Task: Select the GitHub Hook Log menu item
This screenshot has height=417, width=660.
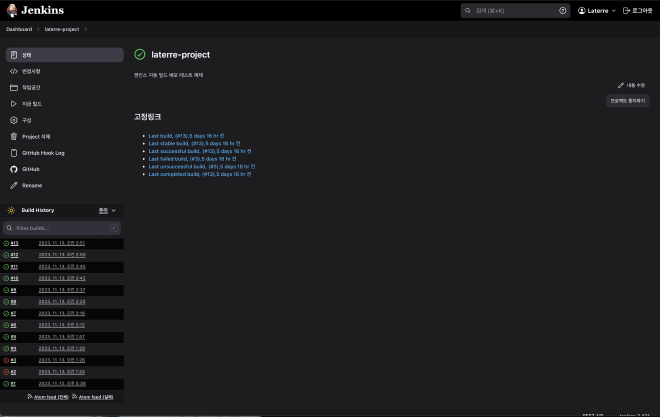Action: pos(65,153)
